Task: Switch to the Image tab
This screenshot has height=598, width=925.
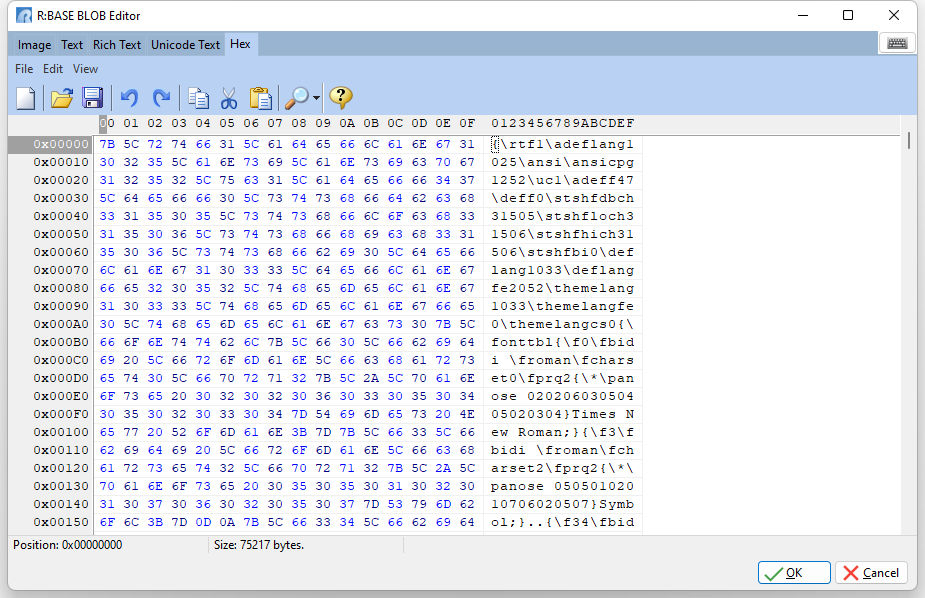Action: coord(34,45)
